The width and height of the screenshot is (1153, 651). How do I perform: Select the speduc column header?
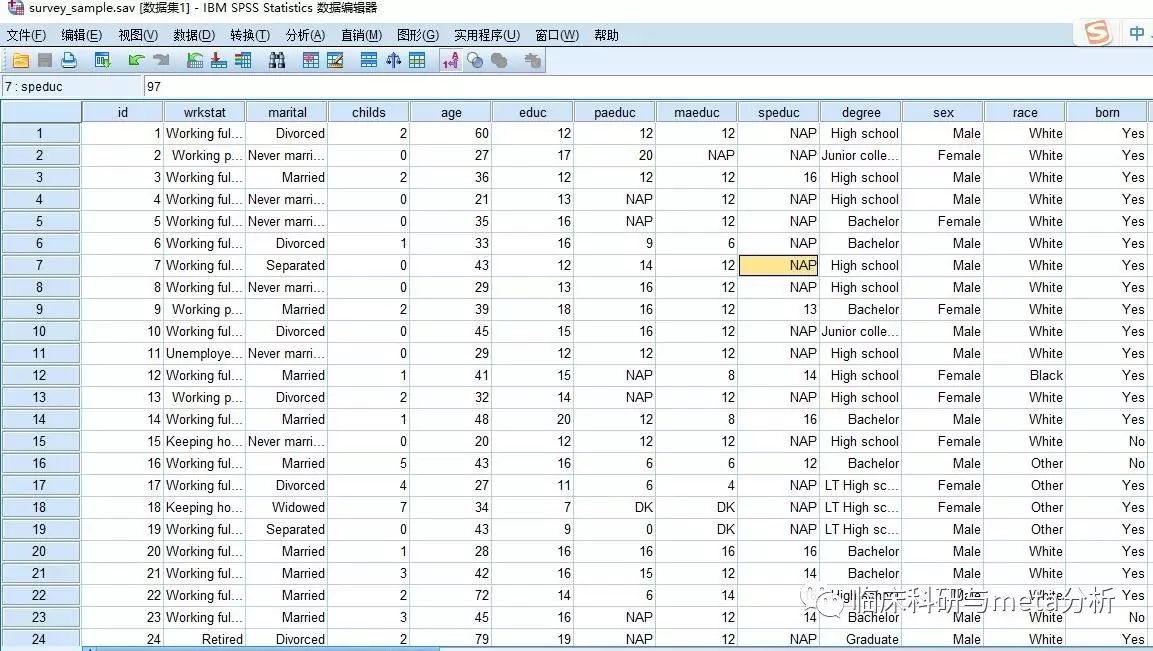pyautogui.click(x=778, y=113)
